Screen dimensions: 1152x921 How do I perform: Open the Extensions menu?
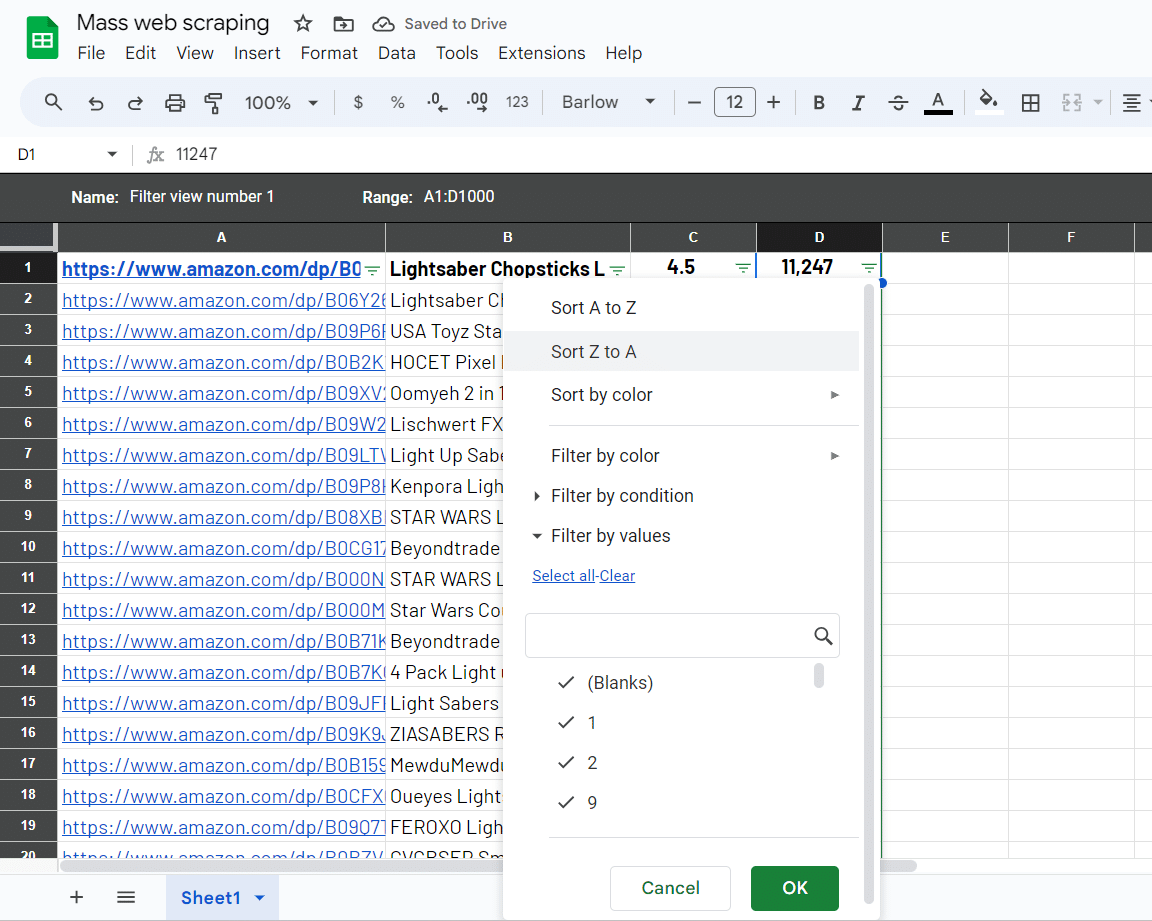pyautogui.click(x=541, y=53)
